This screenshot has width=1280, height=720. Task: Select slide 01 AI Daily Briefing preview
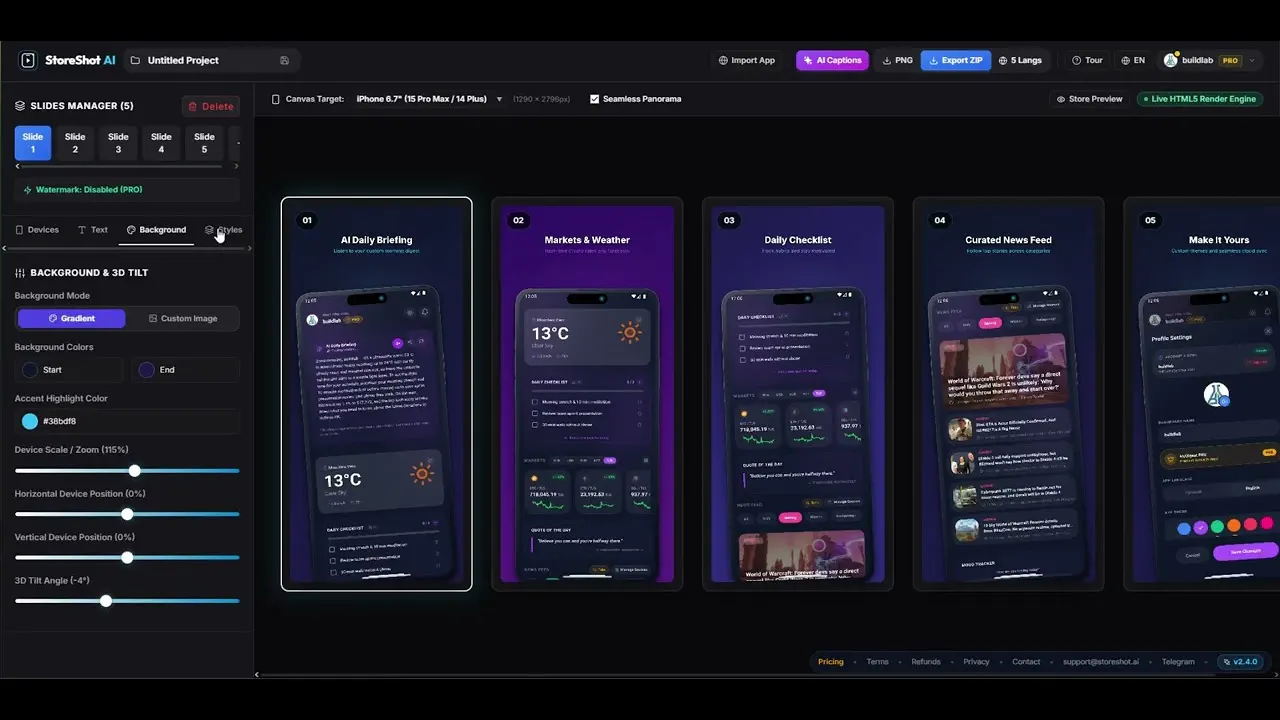pos(376,394)
